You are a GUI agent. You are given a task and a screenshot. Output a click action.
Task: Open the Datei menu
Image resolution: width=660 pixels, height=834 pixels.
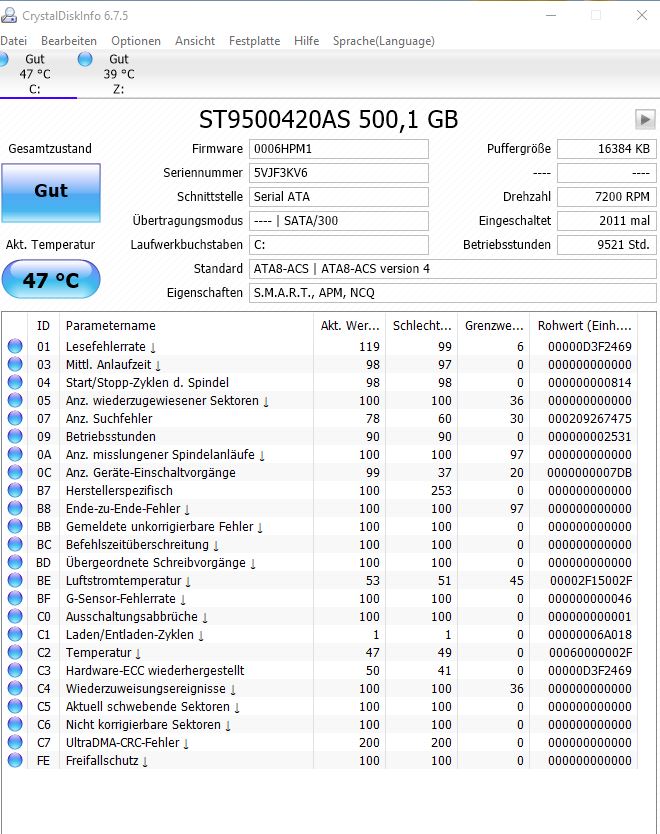13,41
